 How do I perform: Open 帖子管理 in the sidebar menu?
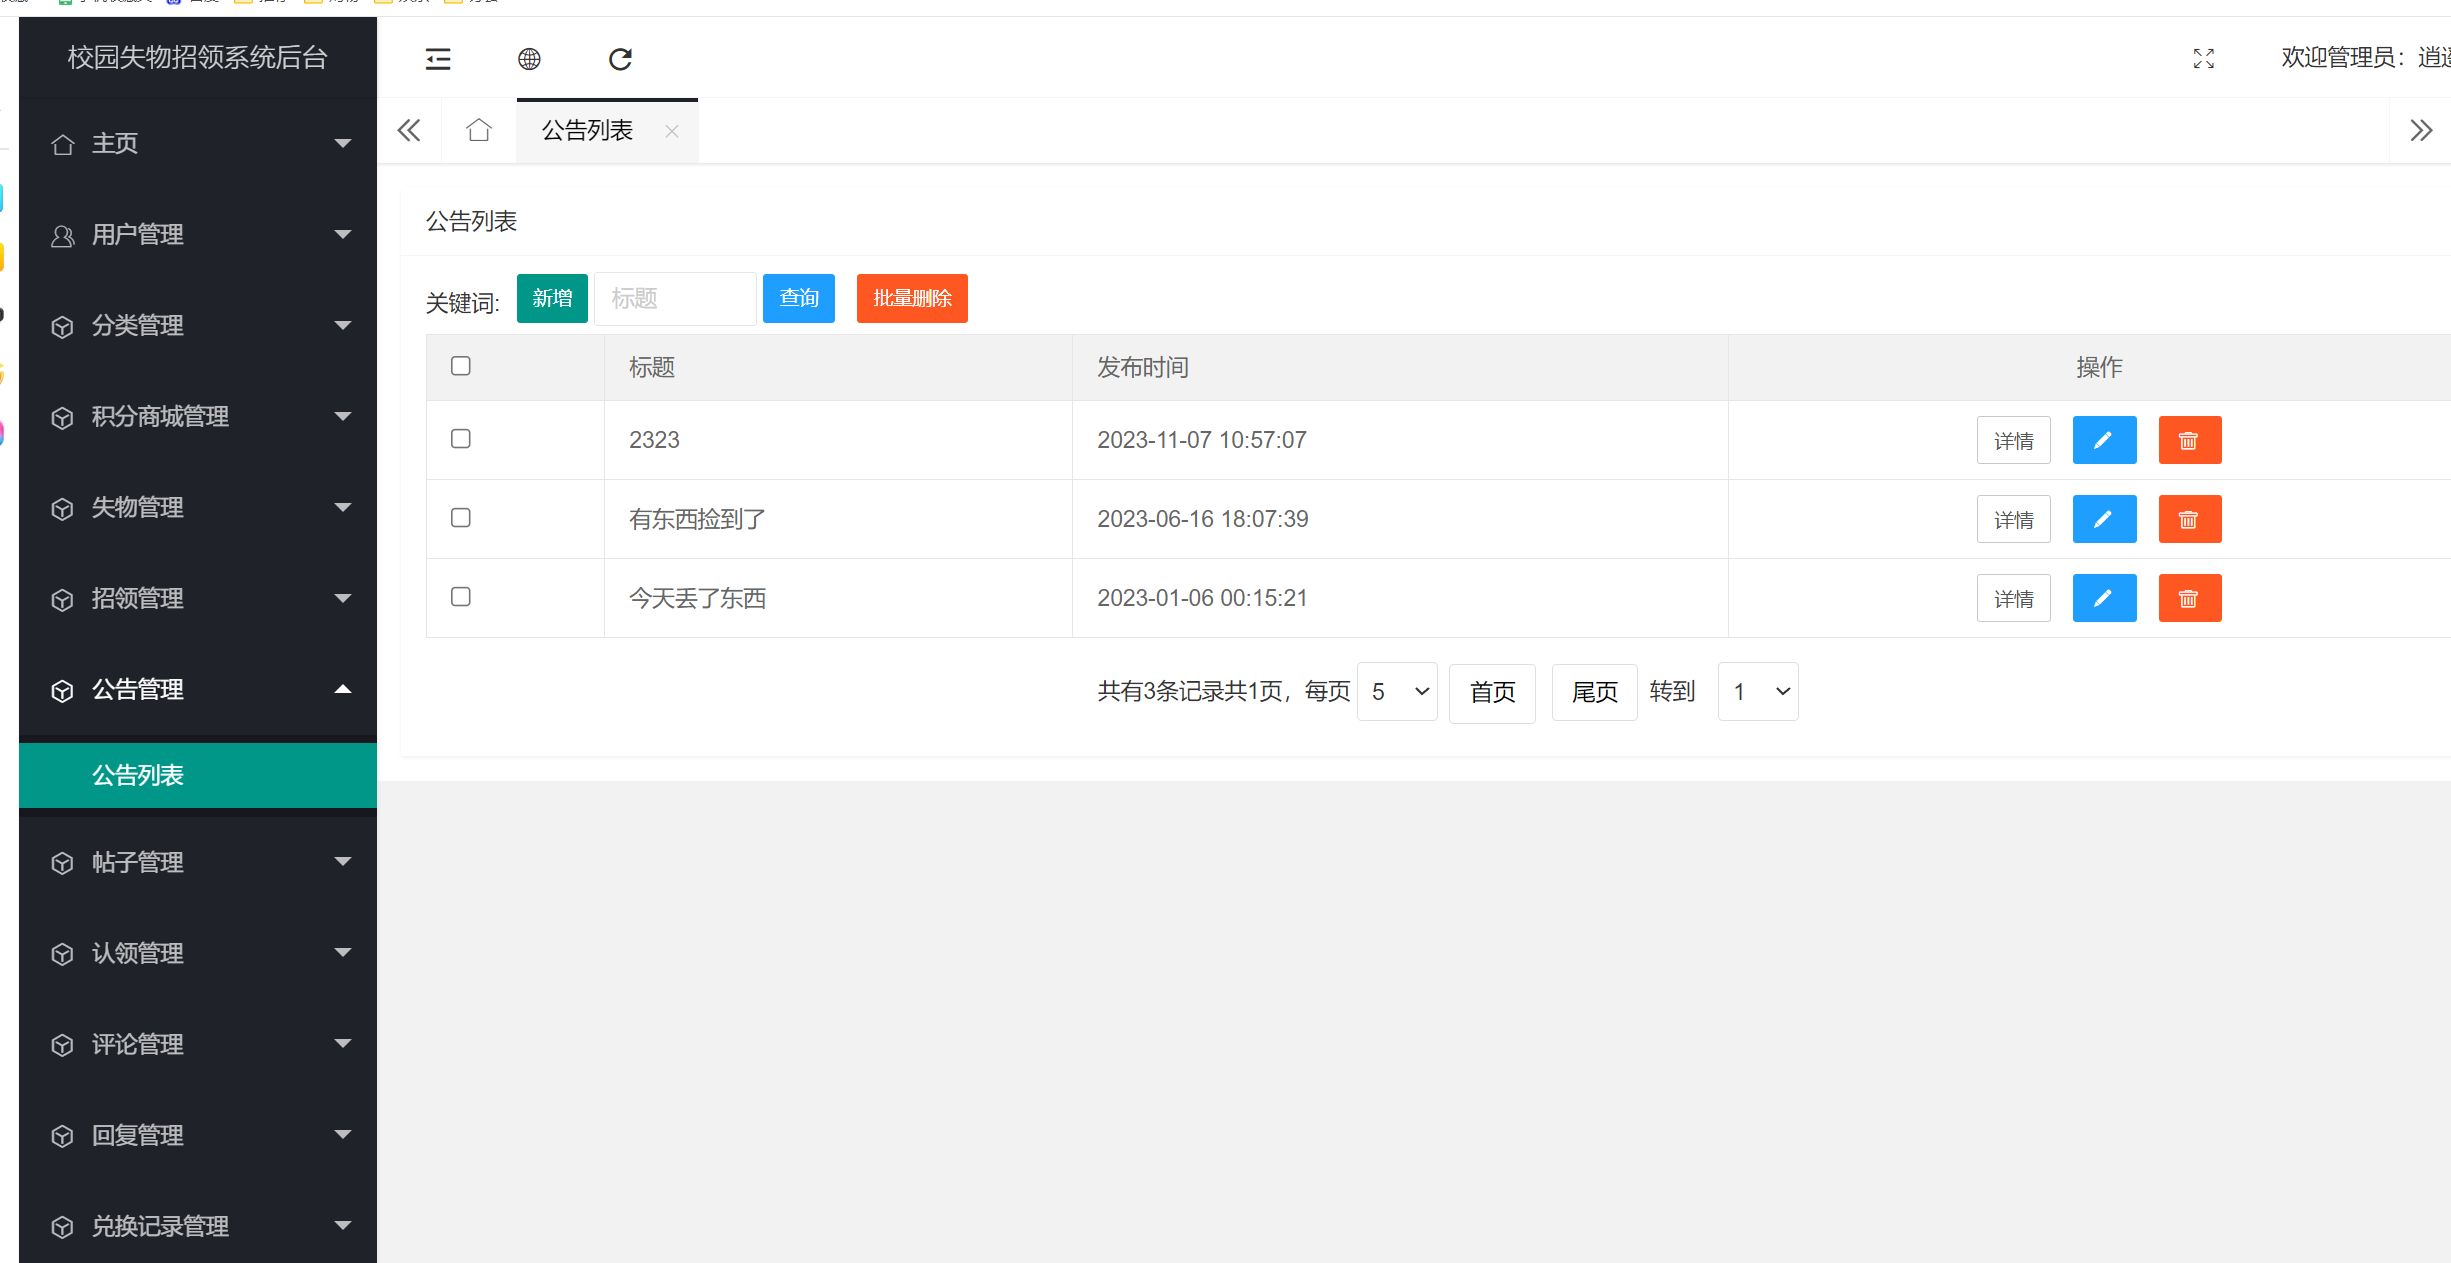point(138,862)
